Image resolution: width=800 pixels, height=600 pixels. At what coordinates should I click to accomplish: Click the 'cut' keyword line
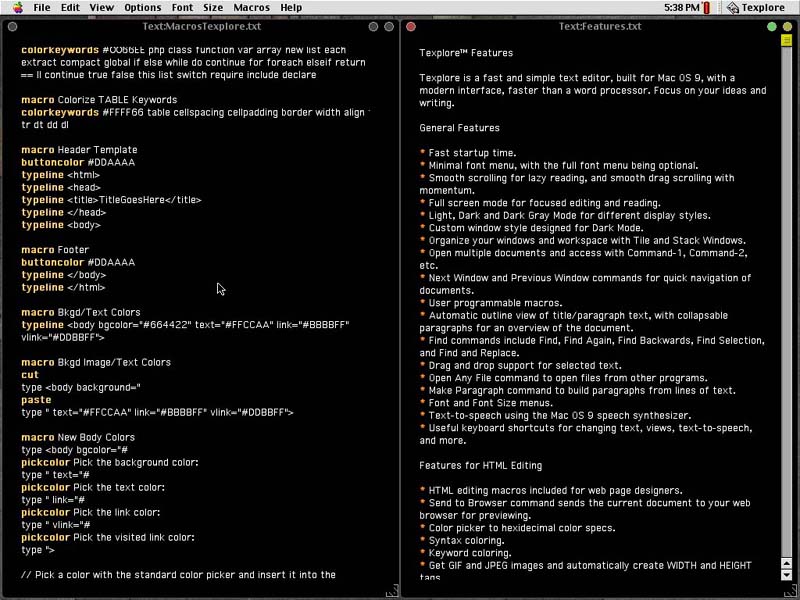pyautogui.click(x=30, y=375)
